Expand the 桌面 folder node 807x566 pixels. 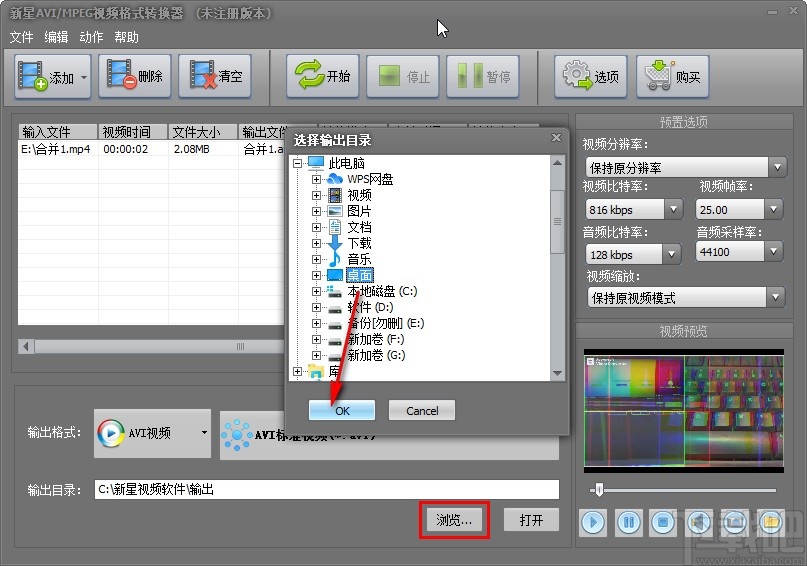317,275
